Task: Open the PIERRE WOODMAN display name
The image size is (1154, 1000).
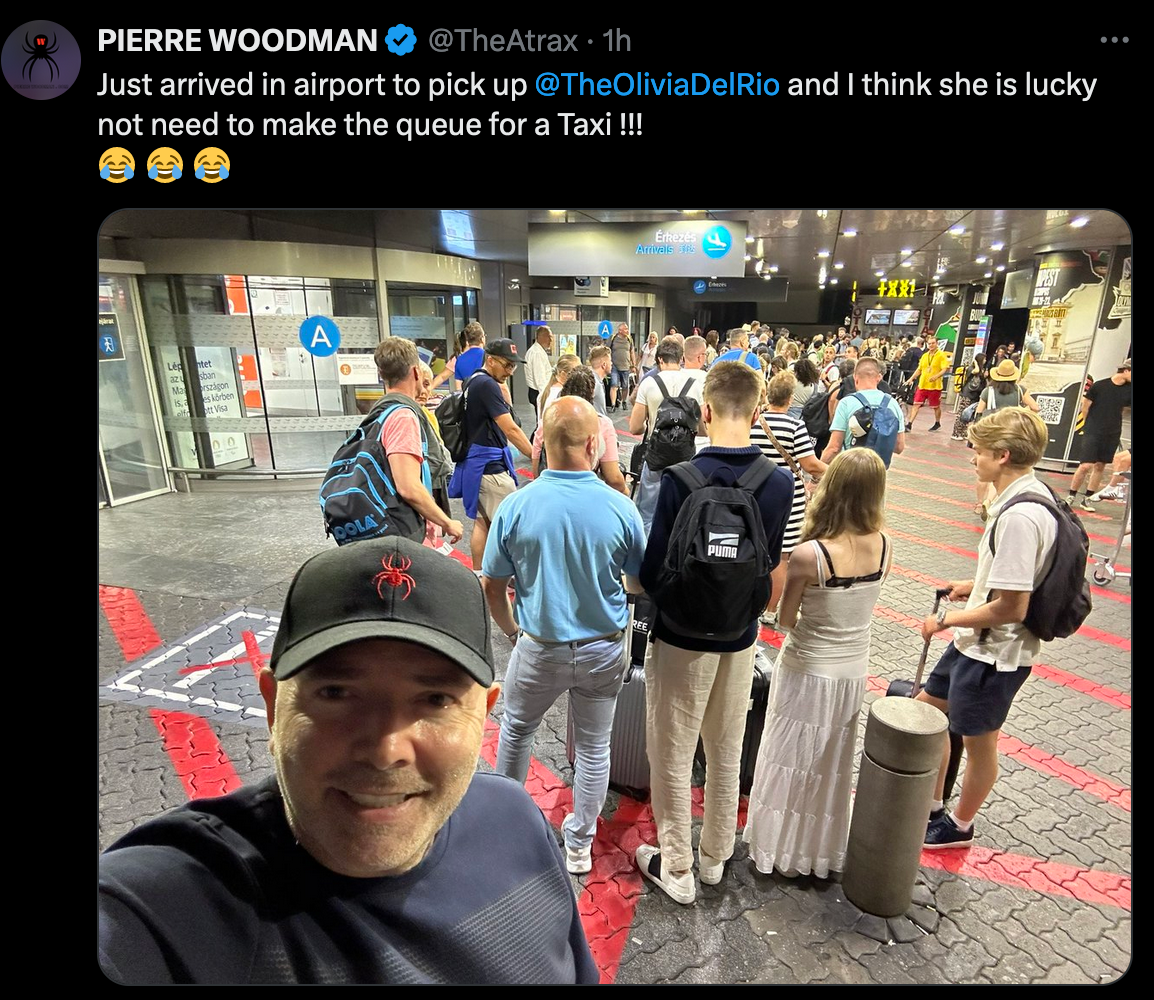Action: pos(237,40)
